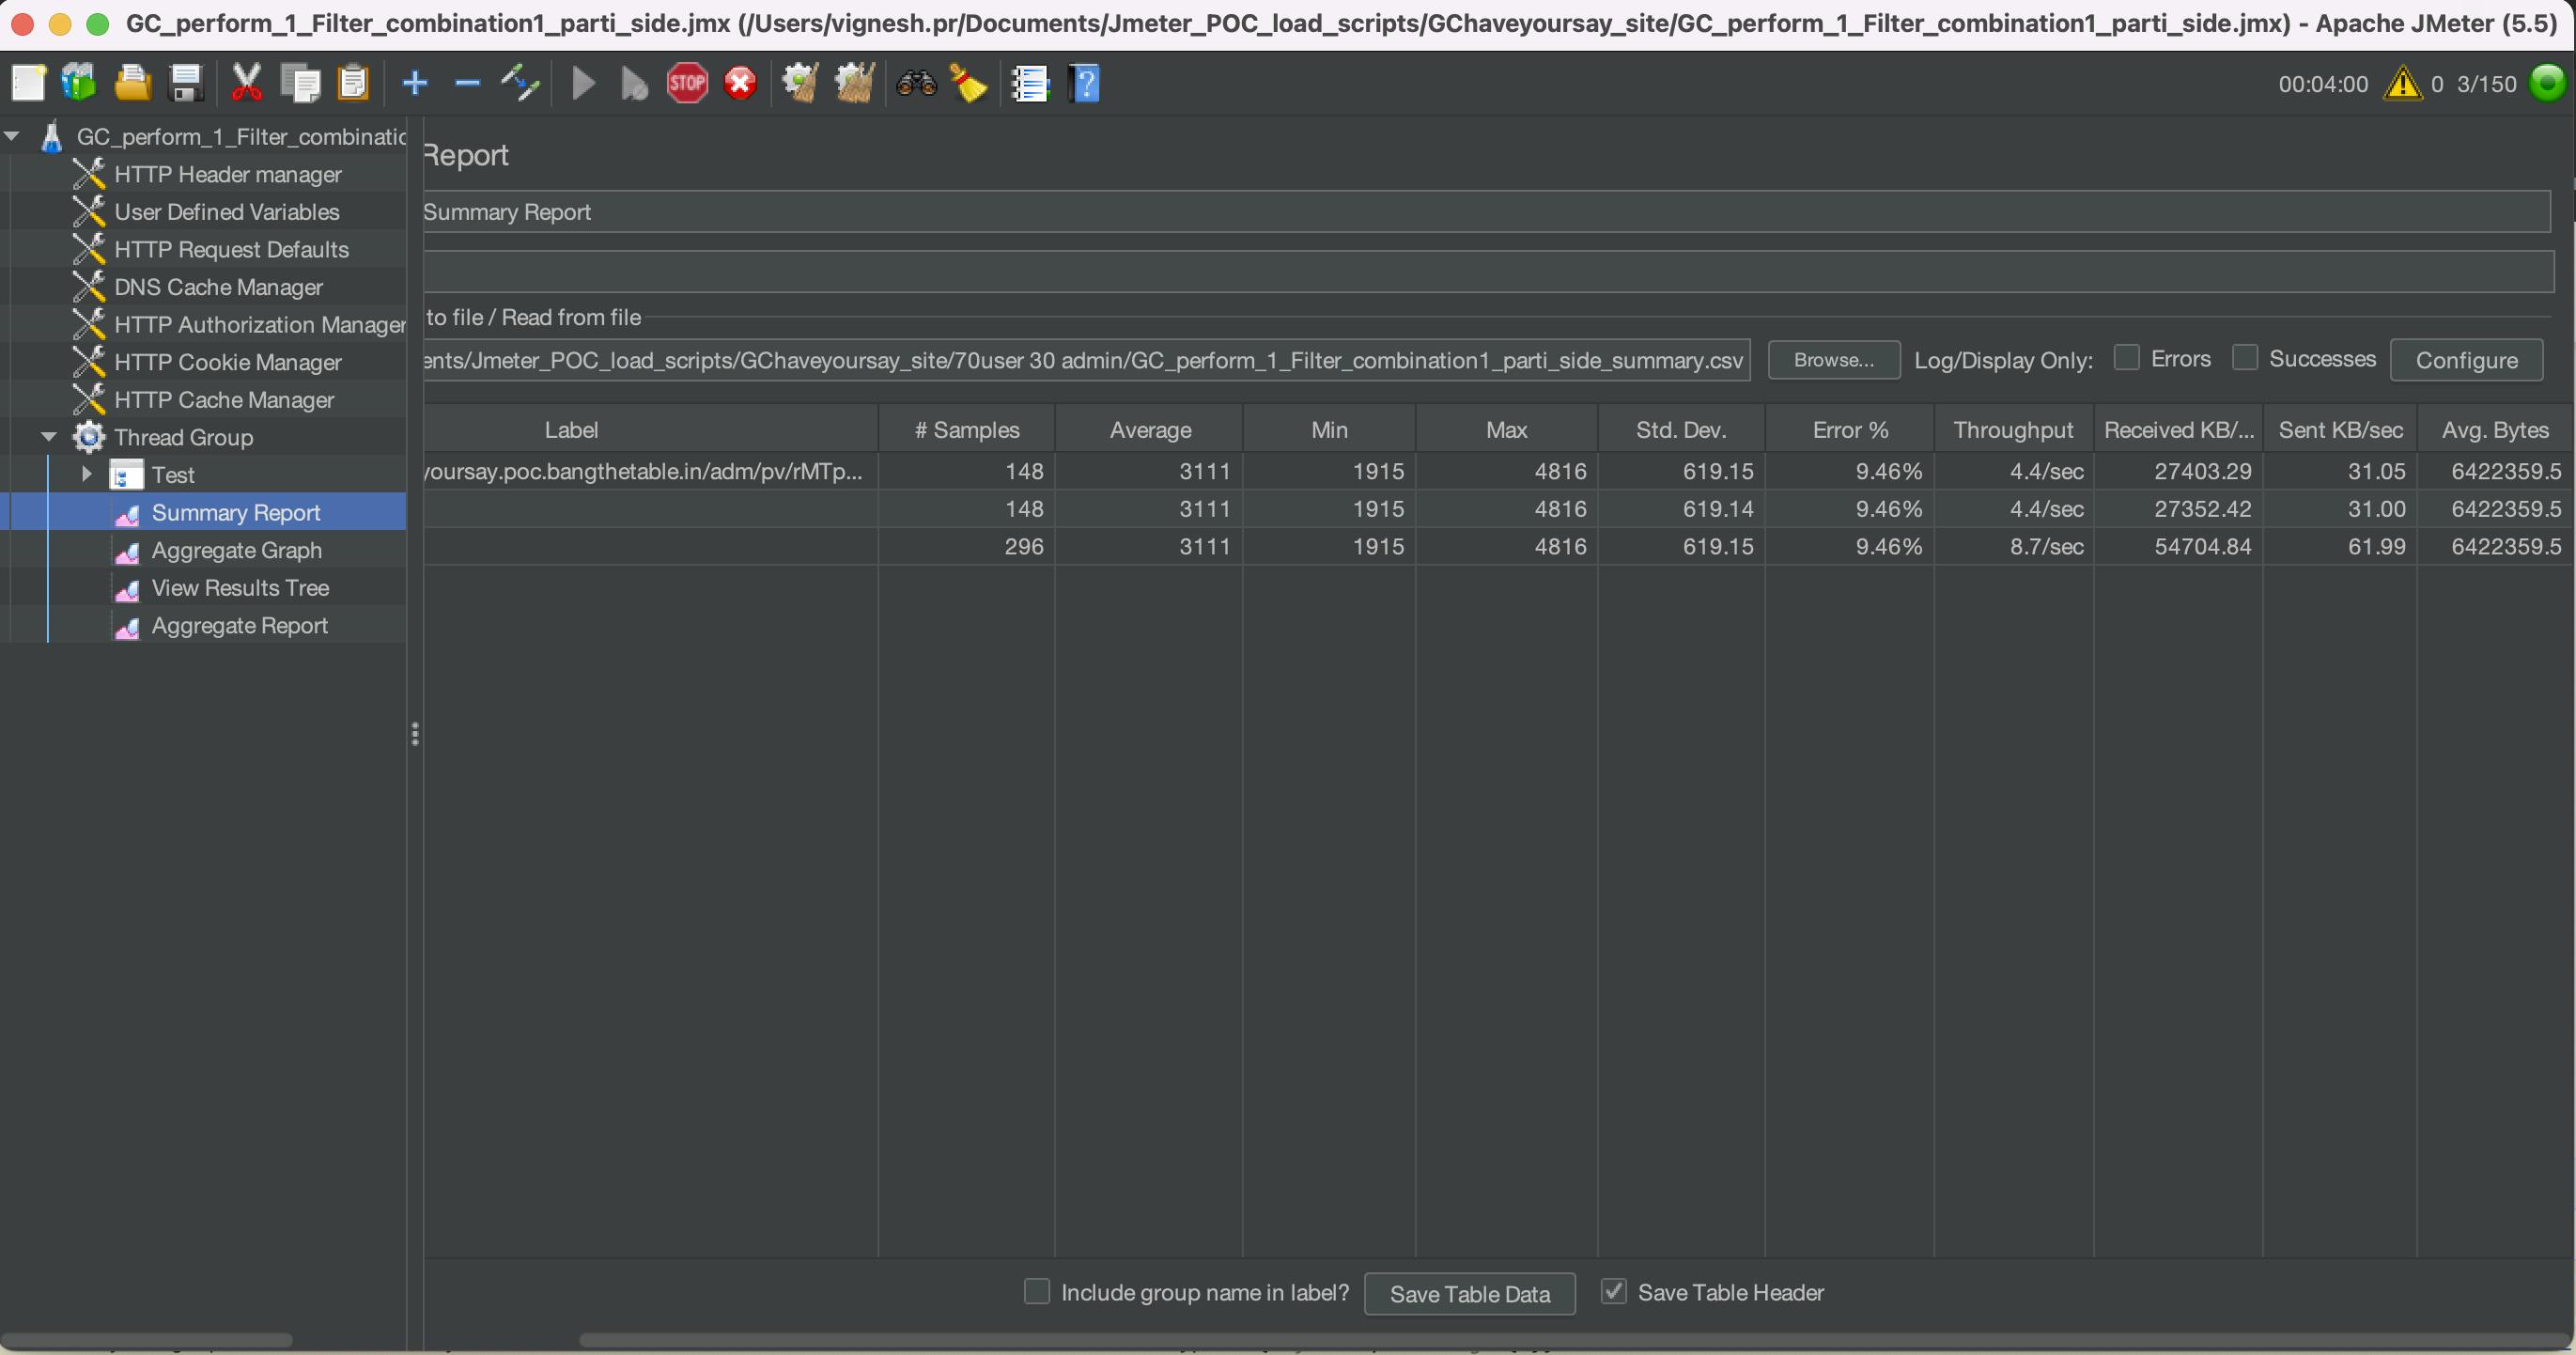Start the test with play icon
The image size is (2576, 1355).
pyautogui.click(x=584, y=83)
